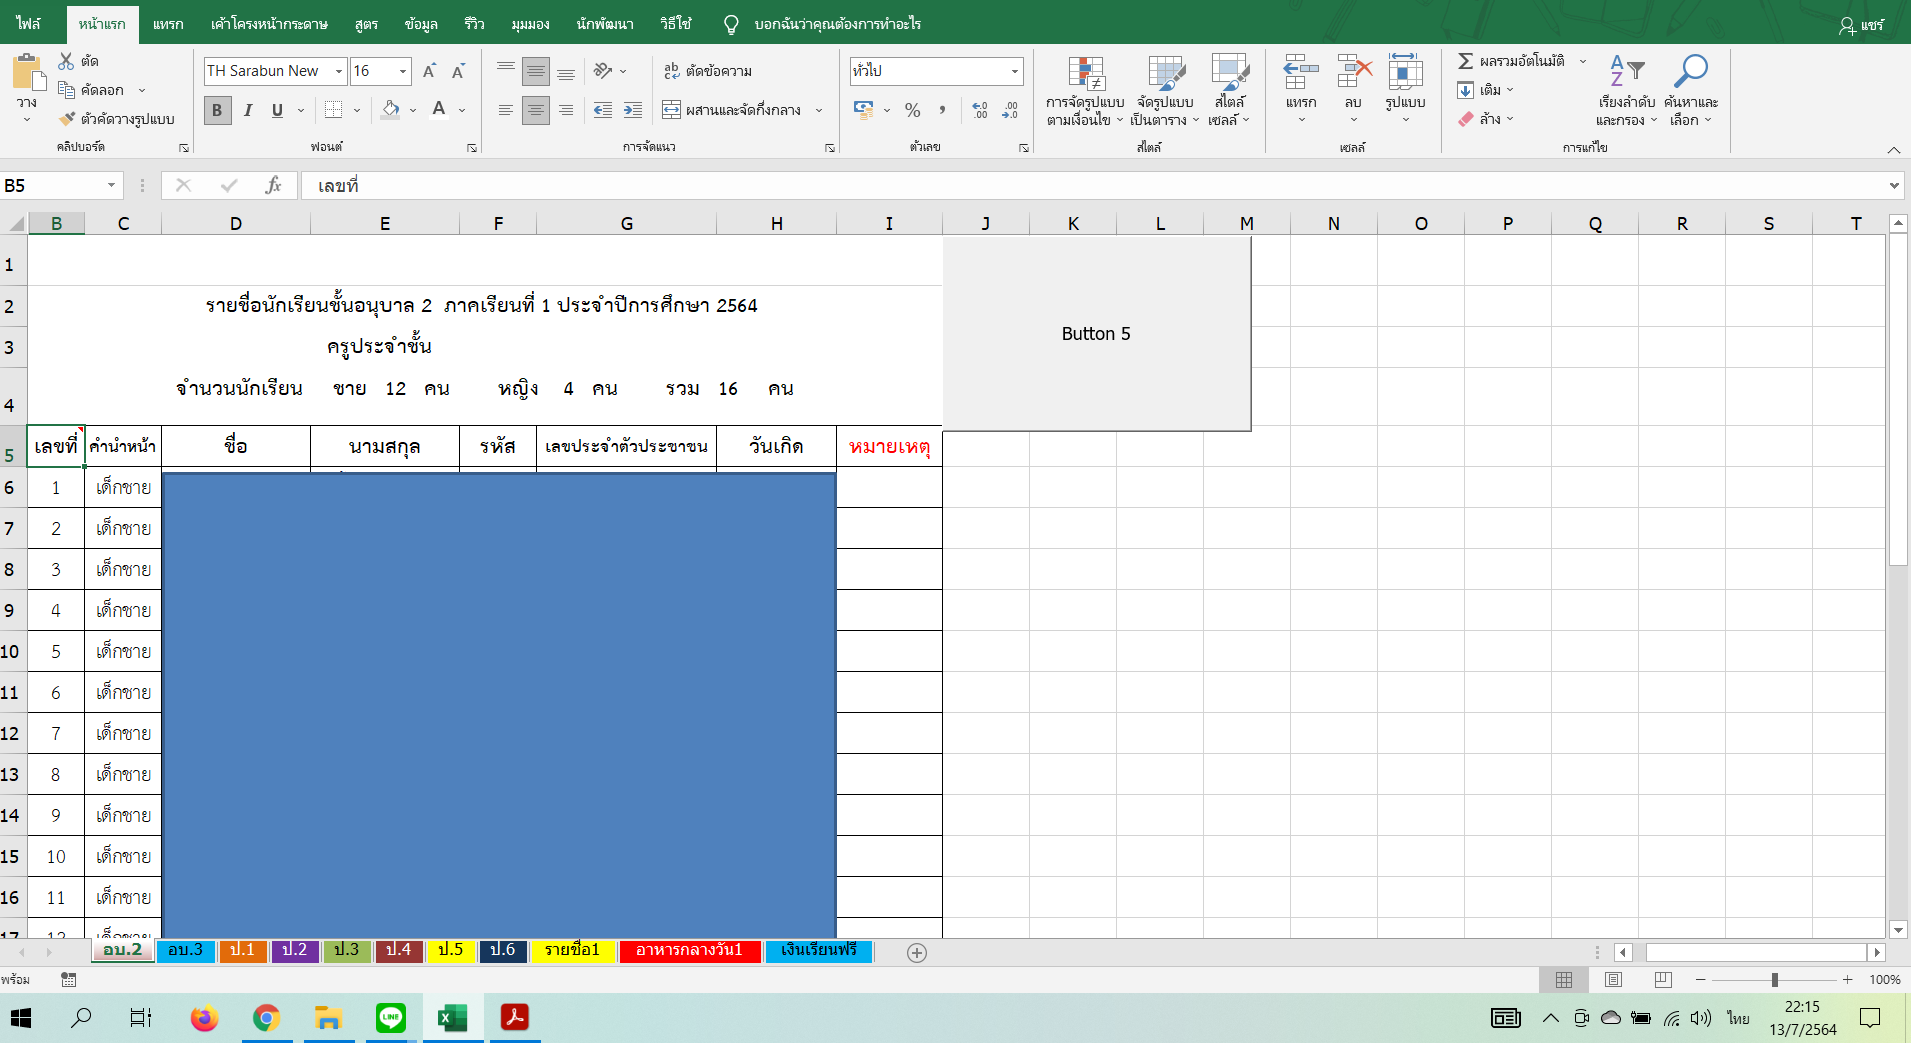Screen dimensions: 1911x1043
Task: Collapse the ribbon
Action: click(1894, 149)
